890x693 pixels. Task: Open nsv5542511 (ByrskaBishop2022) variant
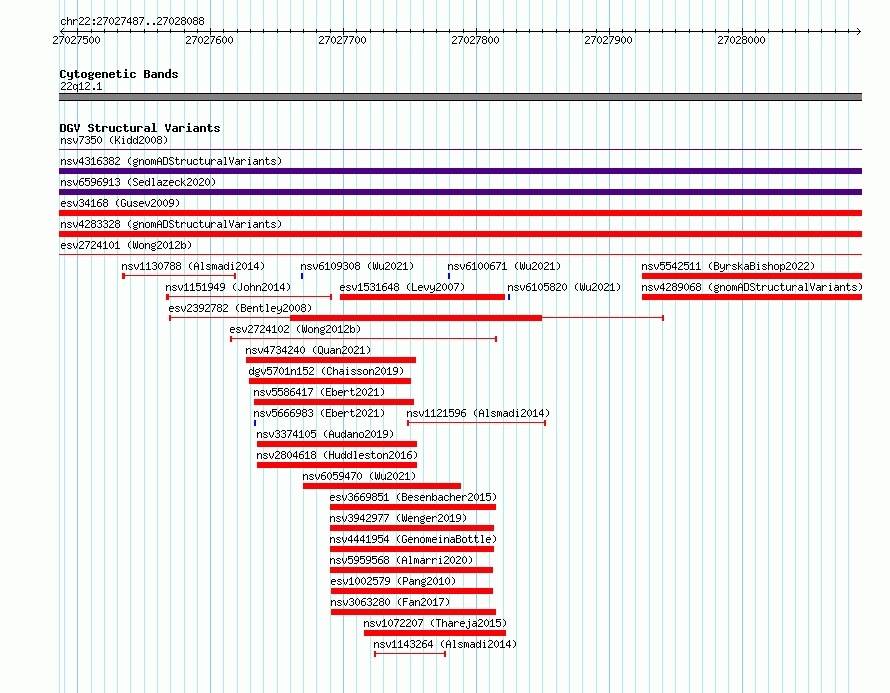[728, 266]
